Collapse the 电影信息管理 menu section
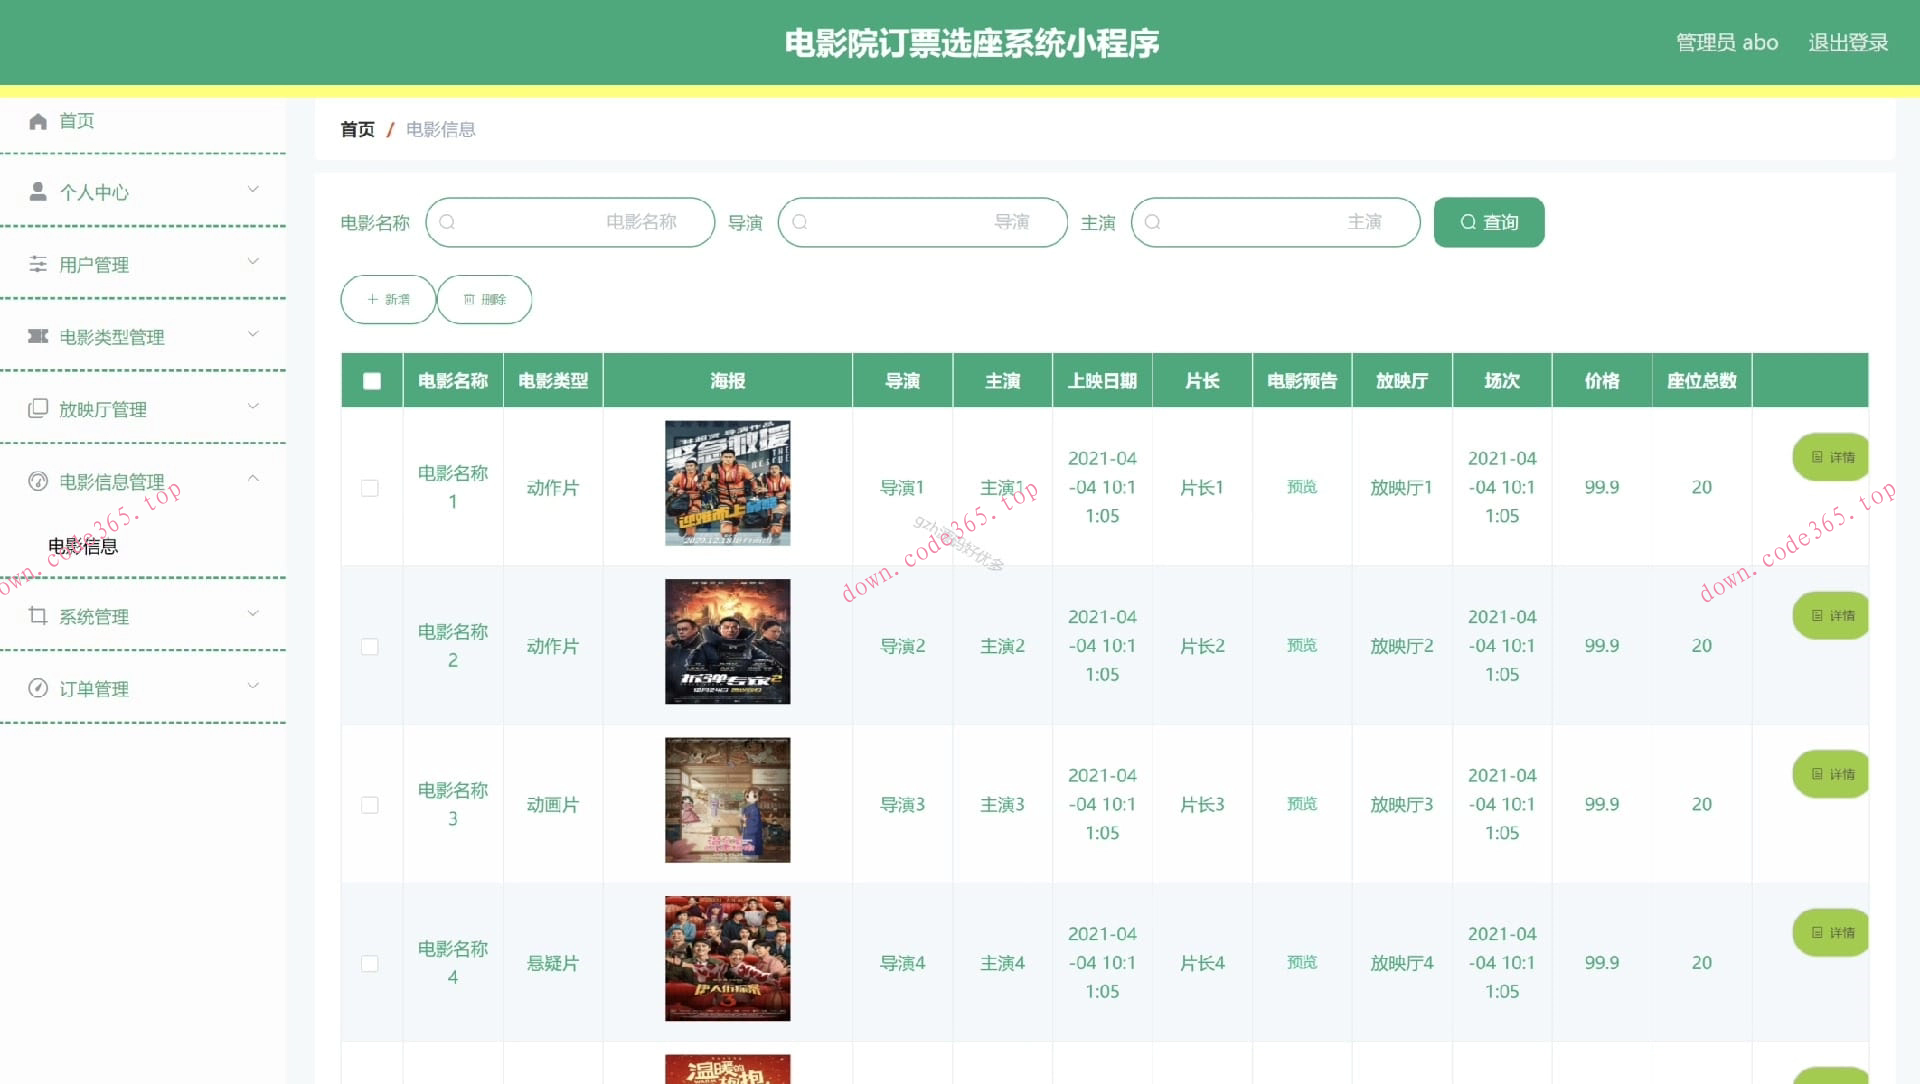This screenshot has height=1084, width=1920. pos(252,478)
